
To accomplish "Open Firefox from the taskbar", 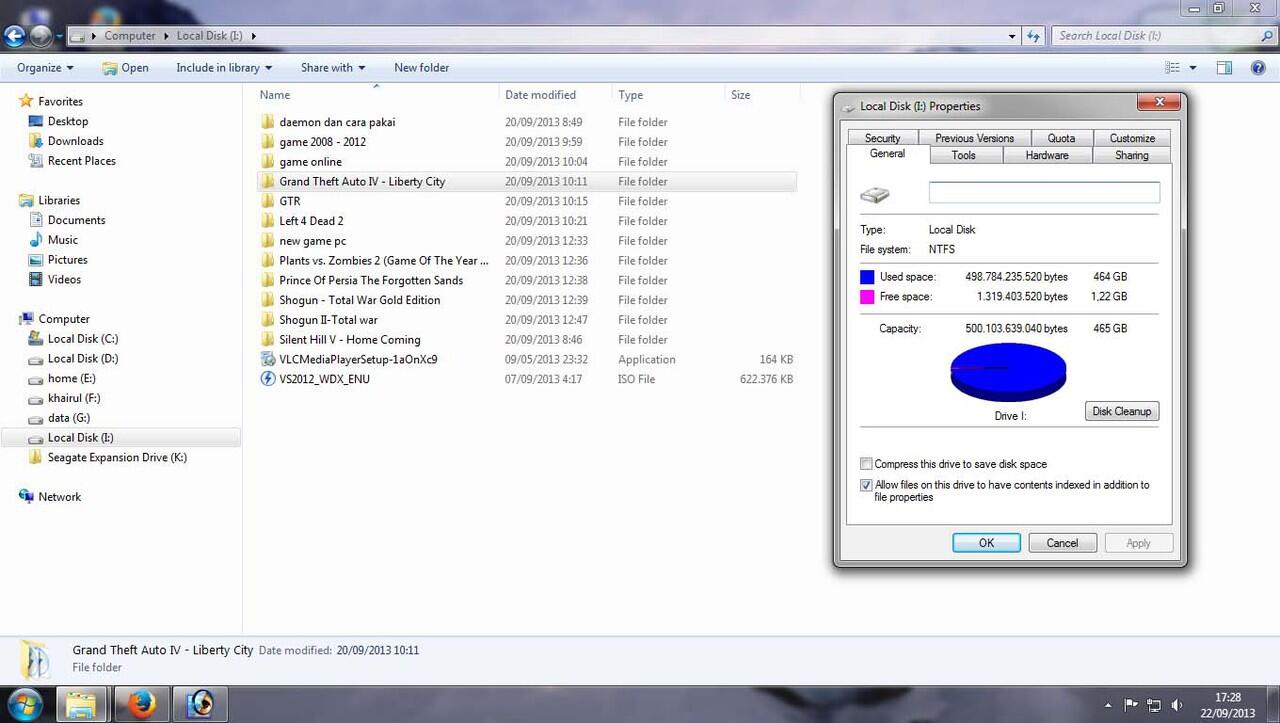I will click(142, 705).
